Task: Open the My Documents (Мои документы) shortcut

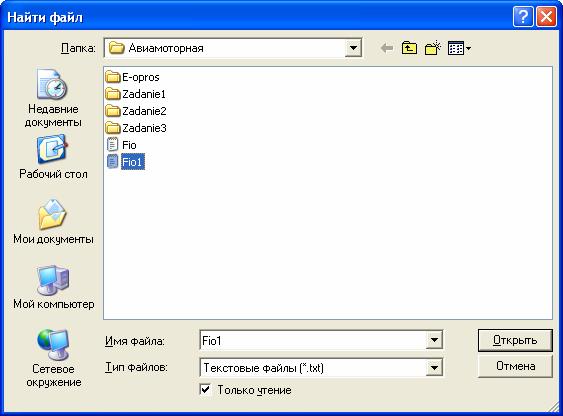Action: point(53,222)
